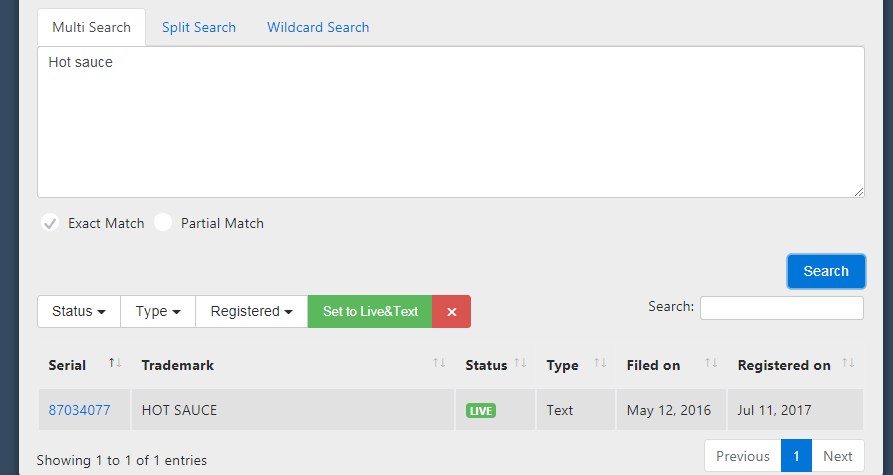Screen dimensions: 893x475
Task: Select the Exact Match radio option
Action: tap(50, 223)
